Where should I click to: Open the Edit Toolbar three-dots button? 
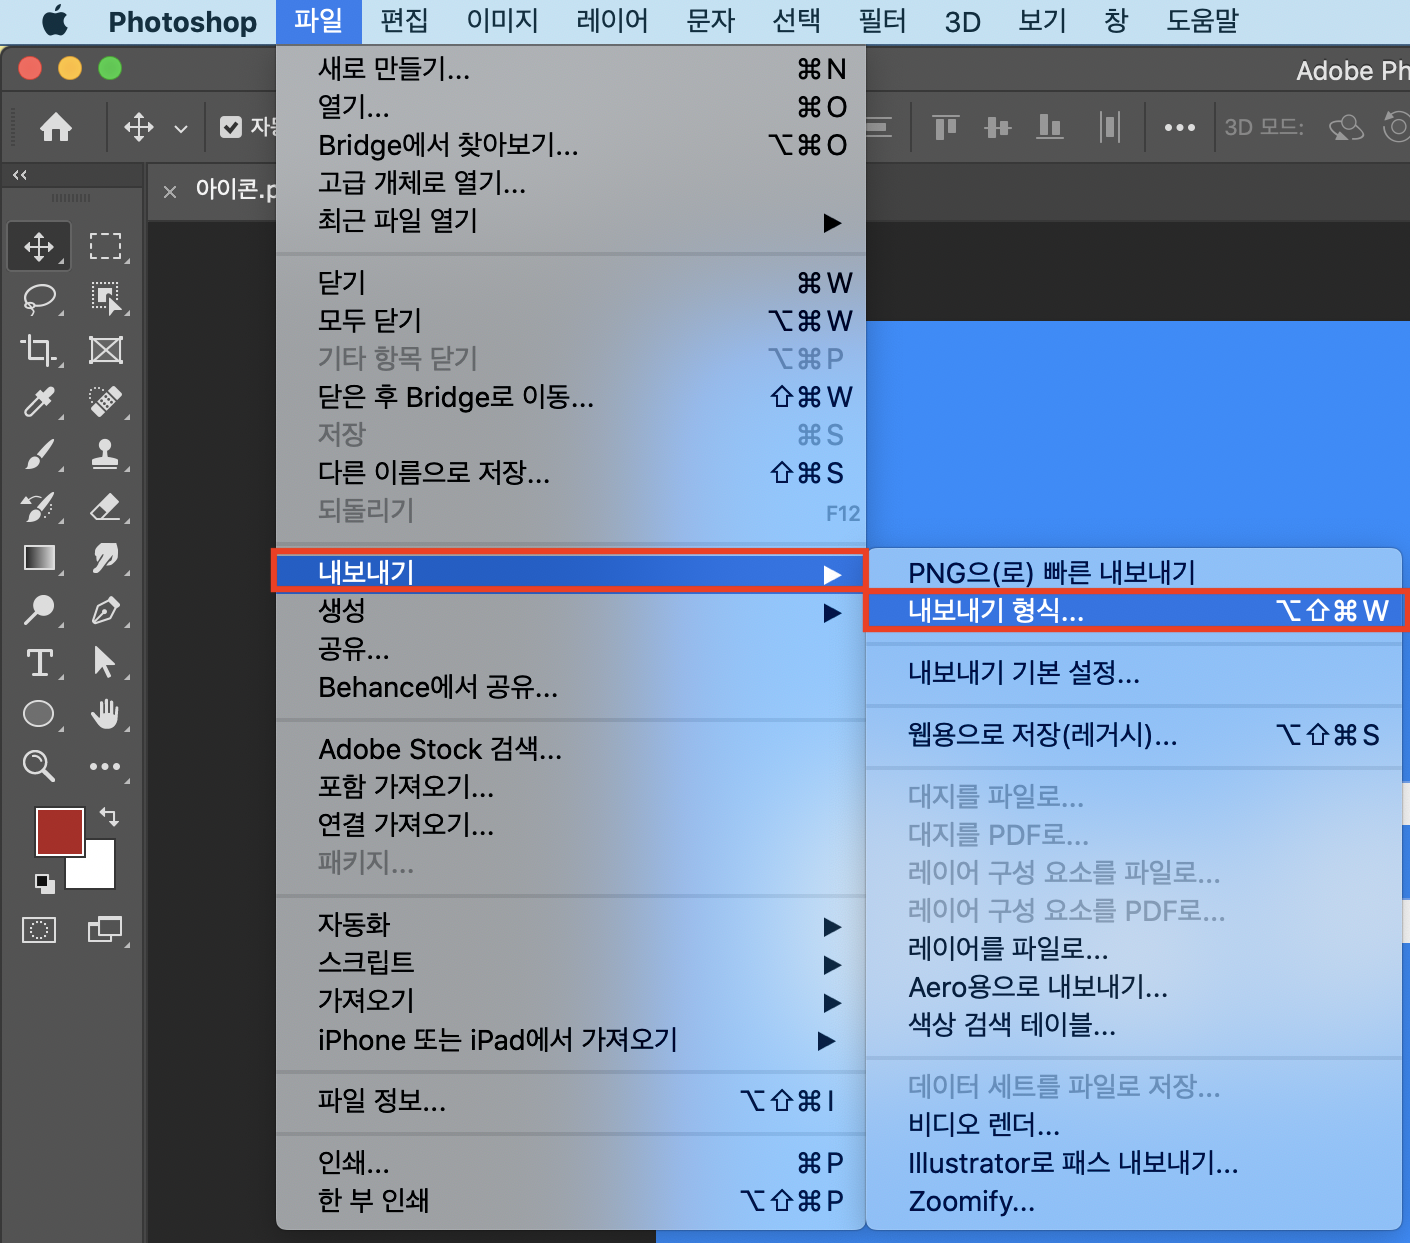coord(105,767)
